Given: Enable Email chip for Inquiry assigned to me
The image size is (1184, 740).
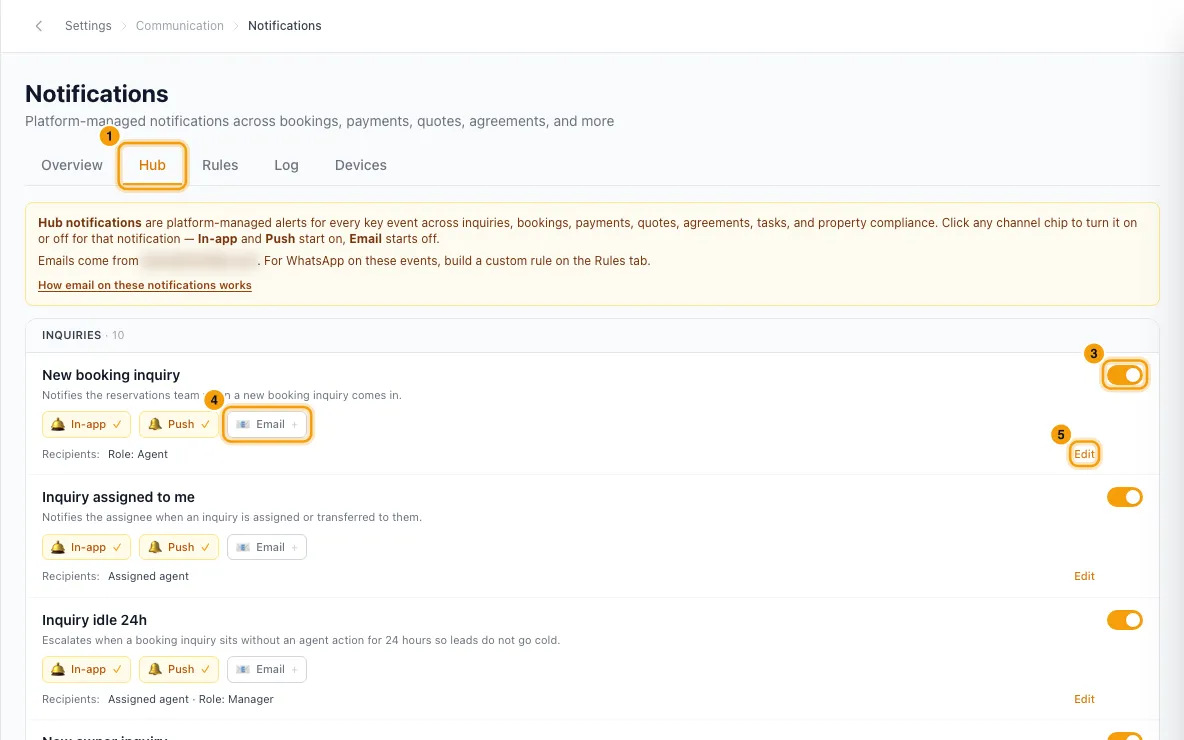Looking at the screenshot, I should [267, 547].
